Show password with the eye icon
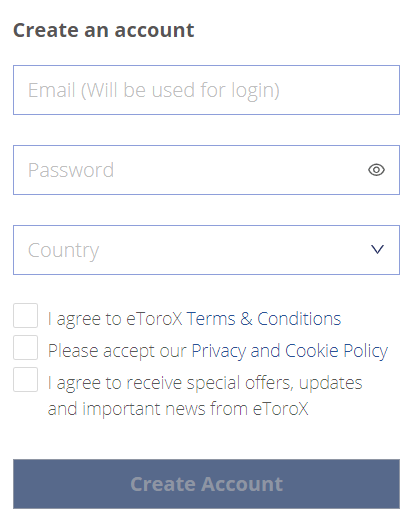The width and height of the screenshot is (415, 524). coord(376,170)
